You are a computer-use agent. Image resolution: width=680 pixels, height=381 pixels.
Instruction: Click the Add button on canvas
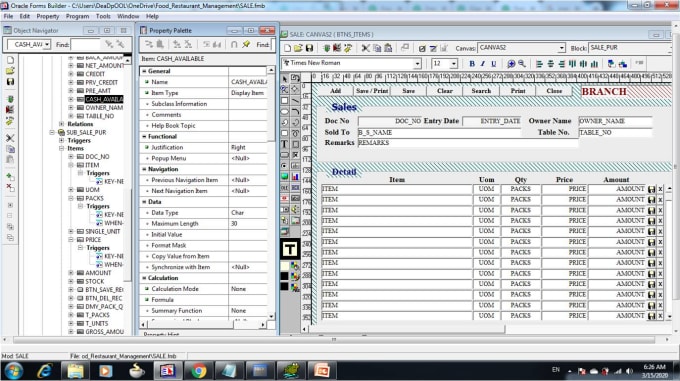[335, 91]
